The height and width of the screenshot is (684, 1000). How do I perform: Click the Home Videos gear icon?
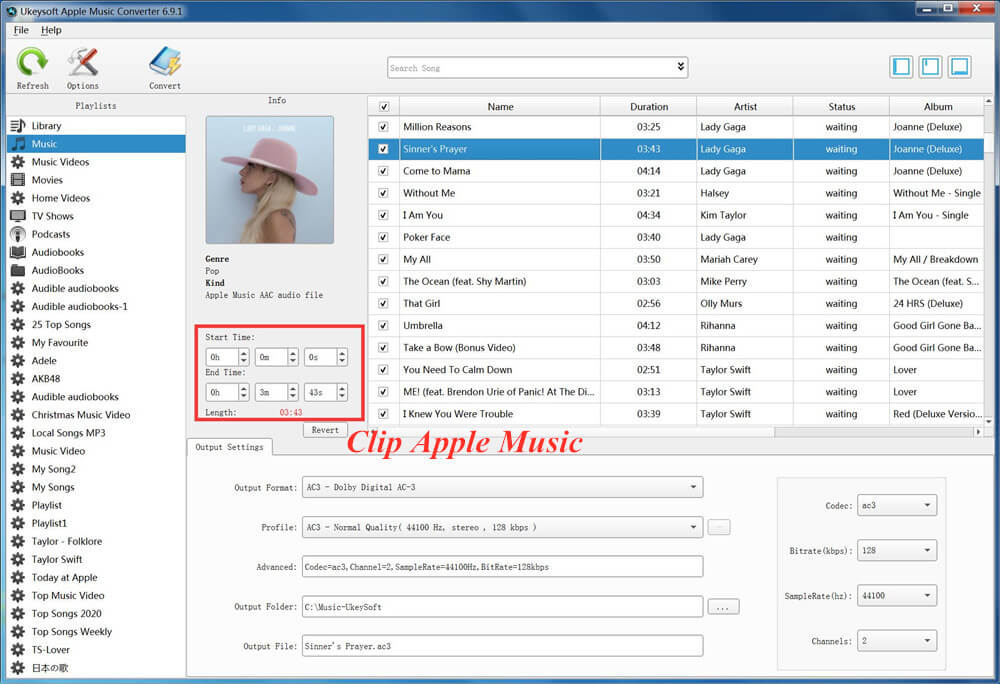(18, 198)
